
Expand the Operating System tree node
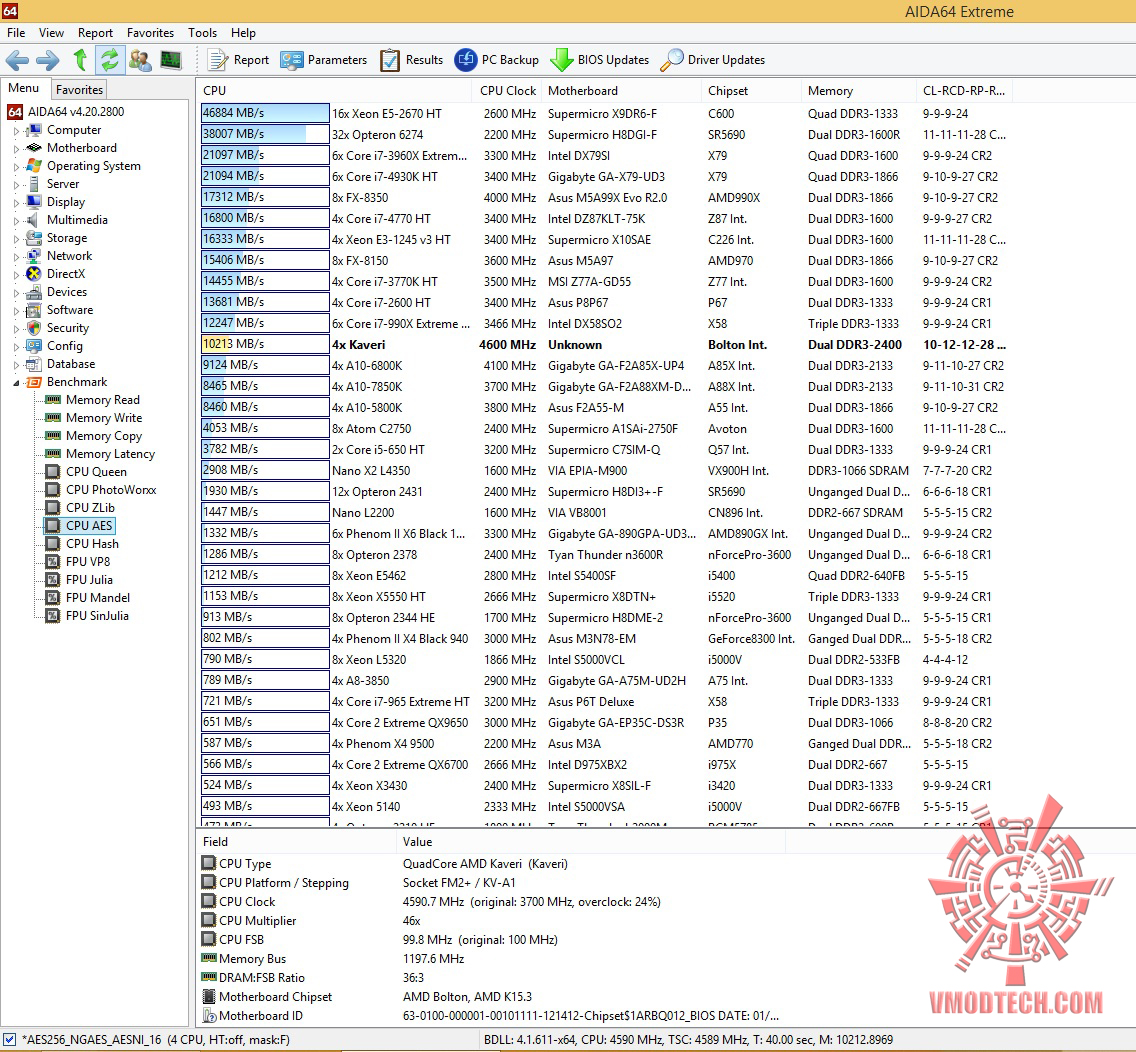pos(17,167)
